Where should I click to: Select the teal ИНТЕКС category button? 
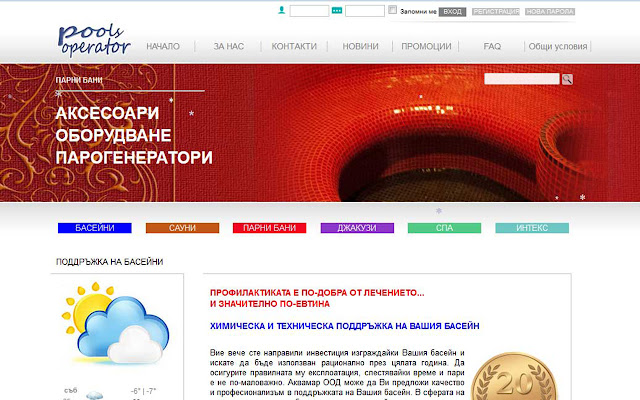pyautogui.click(x=532, y=228)
